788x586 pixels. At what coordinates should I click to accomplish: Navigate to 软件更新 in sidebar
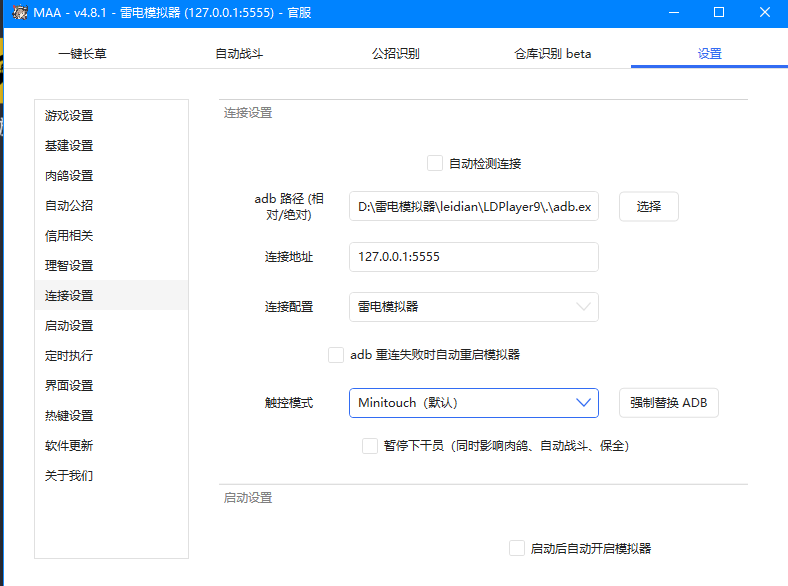(x=69, y=446)
